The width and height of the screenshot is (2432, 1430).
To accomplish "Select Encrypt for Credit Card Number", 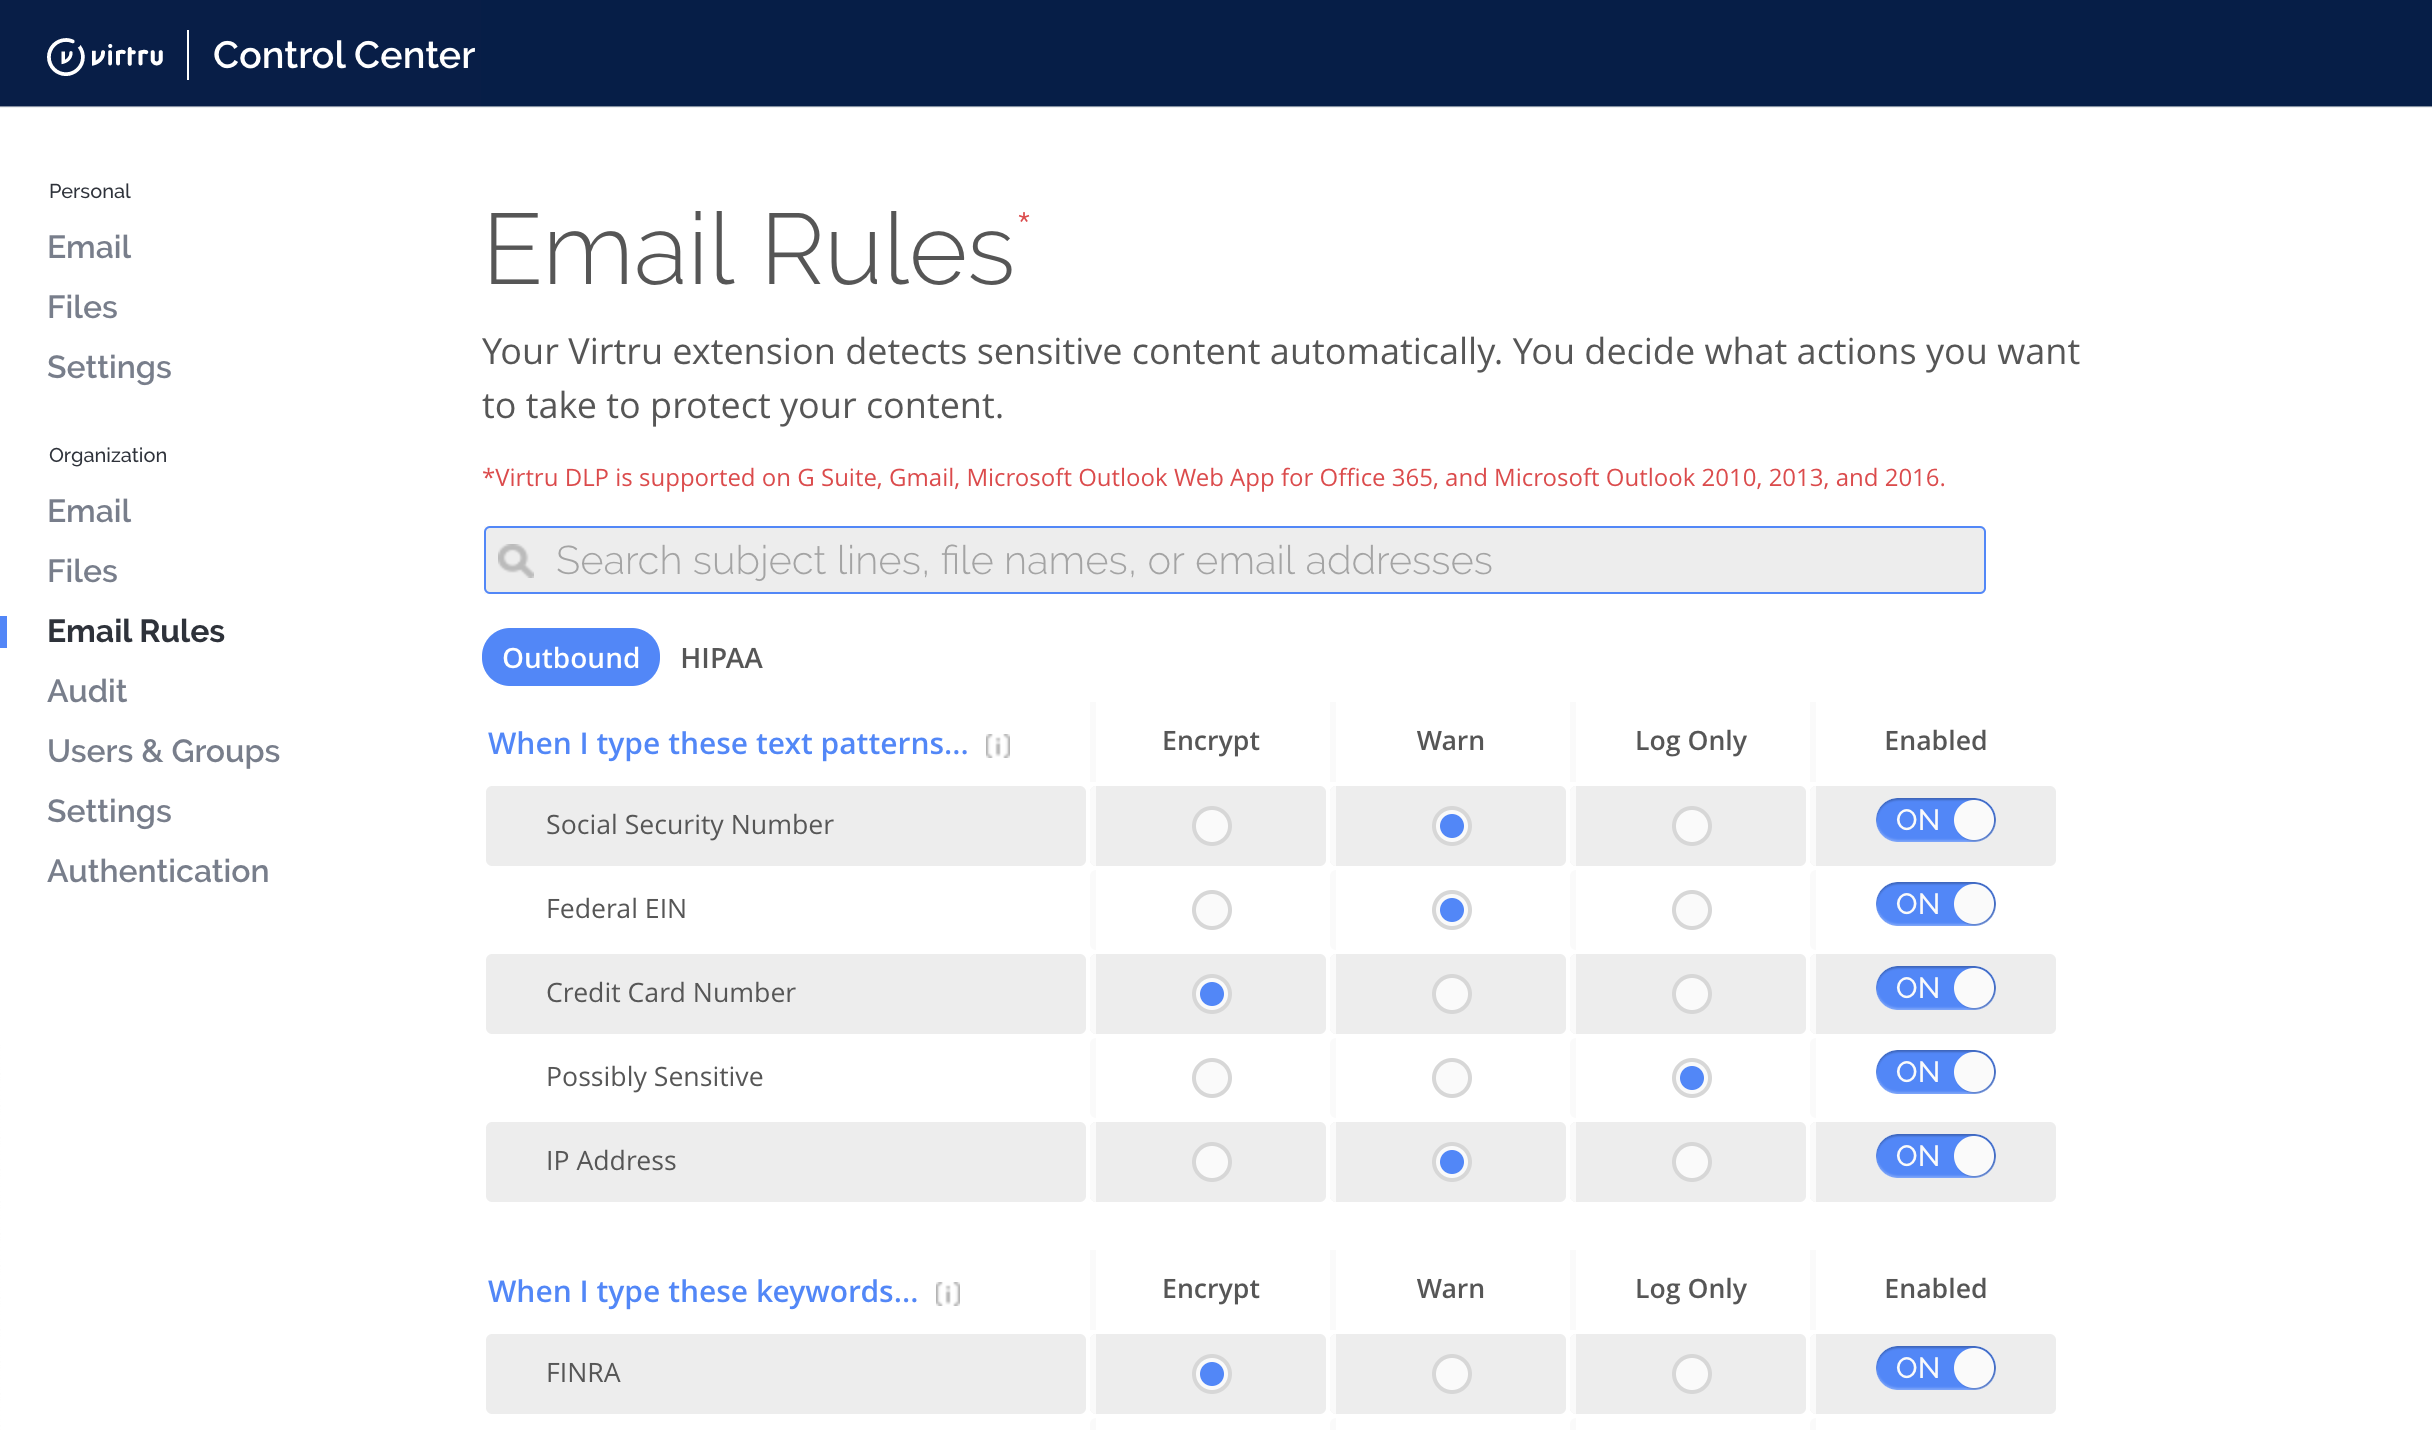I will pyautogui.click(x=1211, y=994).
